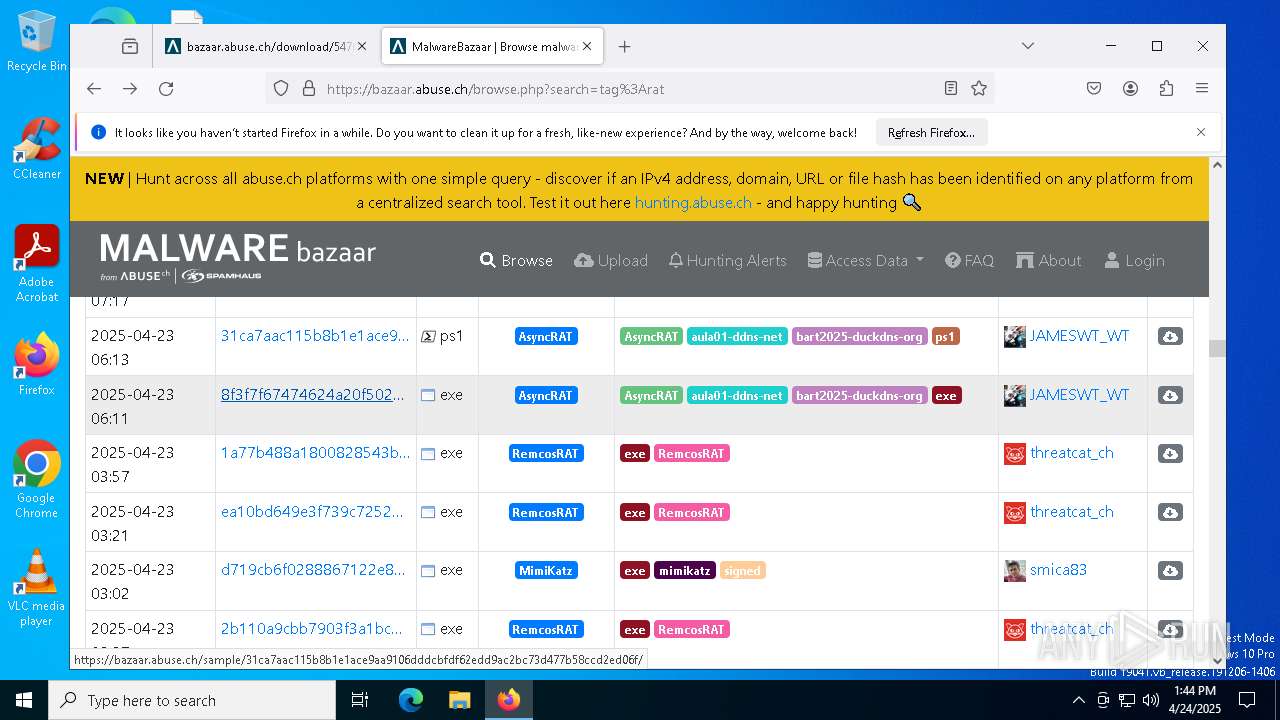Open Task View on taskbar
Screen dimensions: 1280x720
(x=360, y=700)
